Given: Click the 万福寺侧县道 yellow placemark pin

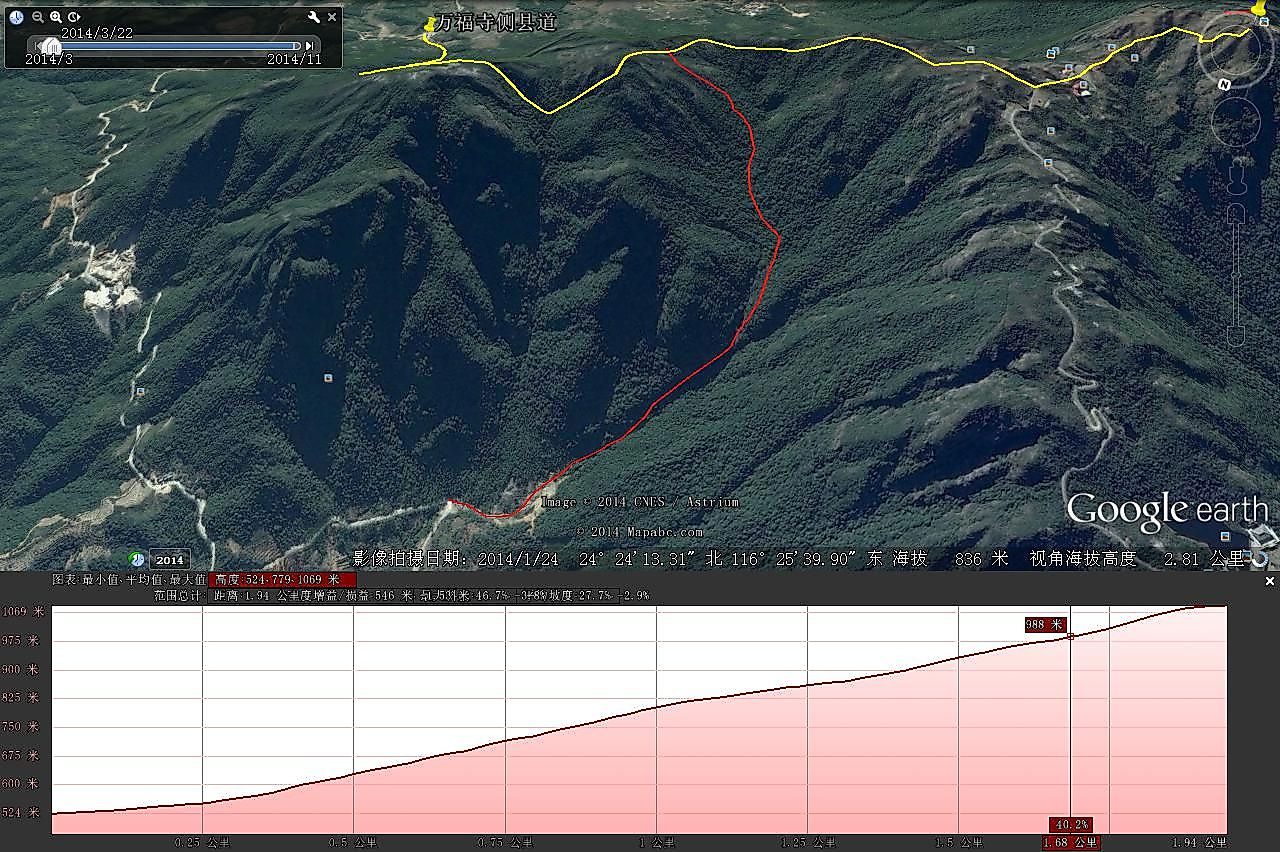Looking at the screenshot, I should [430, 27].
